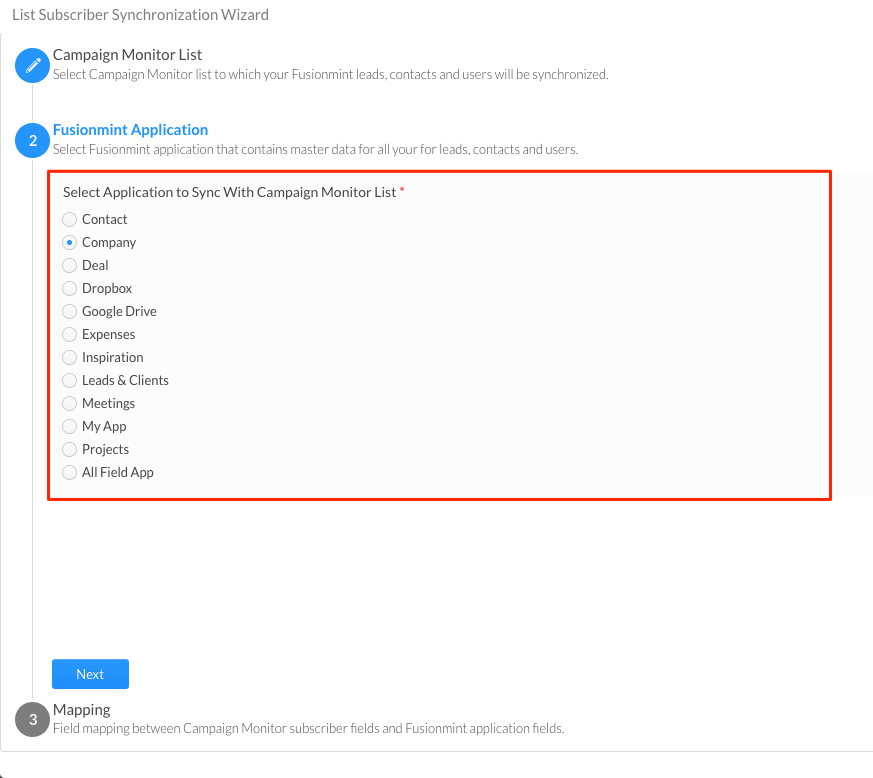Select the Company radio button
Screen dimensions: 873x778
(69, 242)
